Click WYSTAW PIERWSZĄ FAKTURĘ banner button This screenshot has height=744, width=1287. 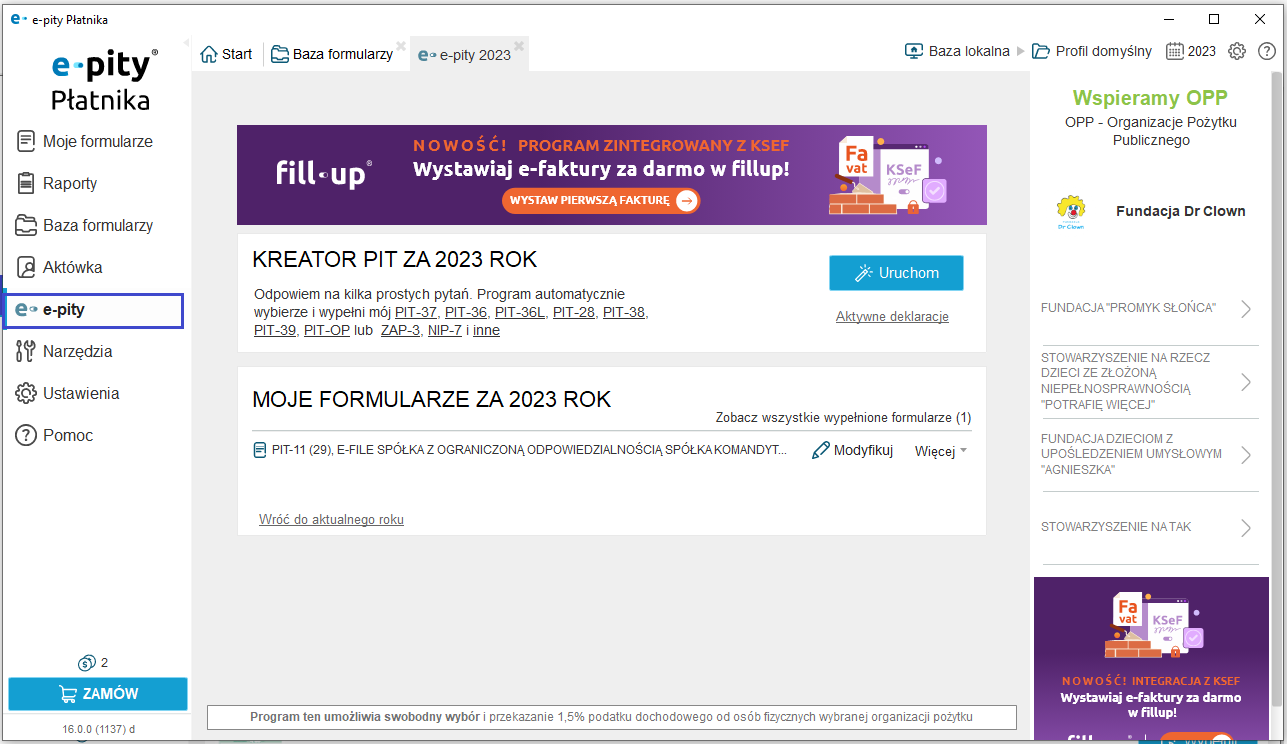pyautogui.click(x=601, y=201)
